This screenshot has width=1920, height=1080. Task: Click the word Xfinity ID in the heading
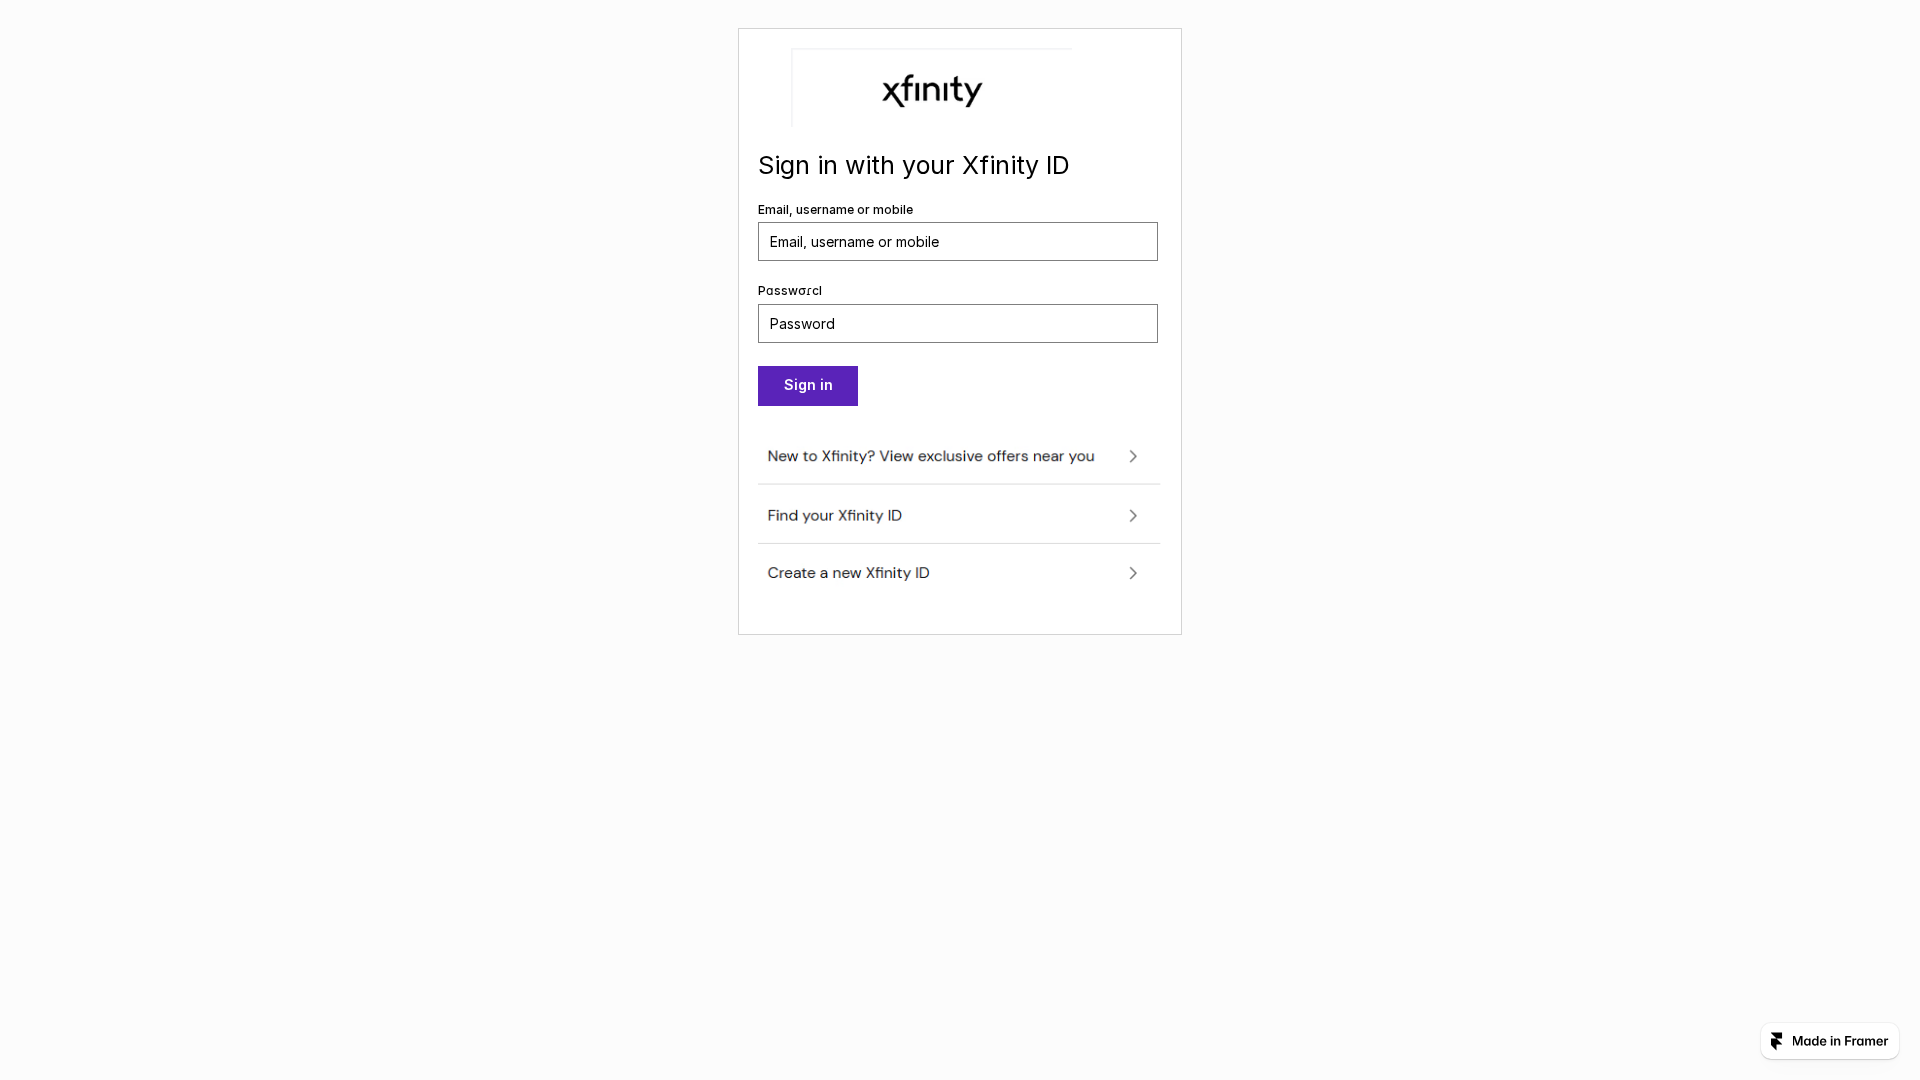[x=1016, y=166]
